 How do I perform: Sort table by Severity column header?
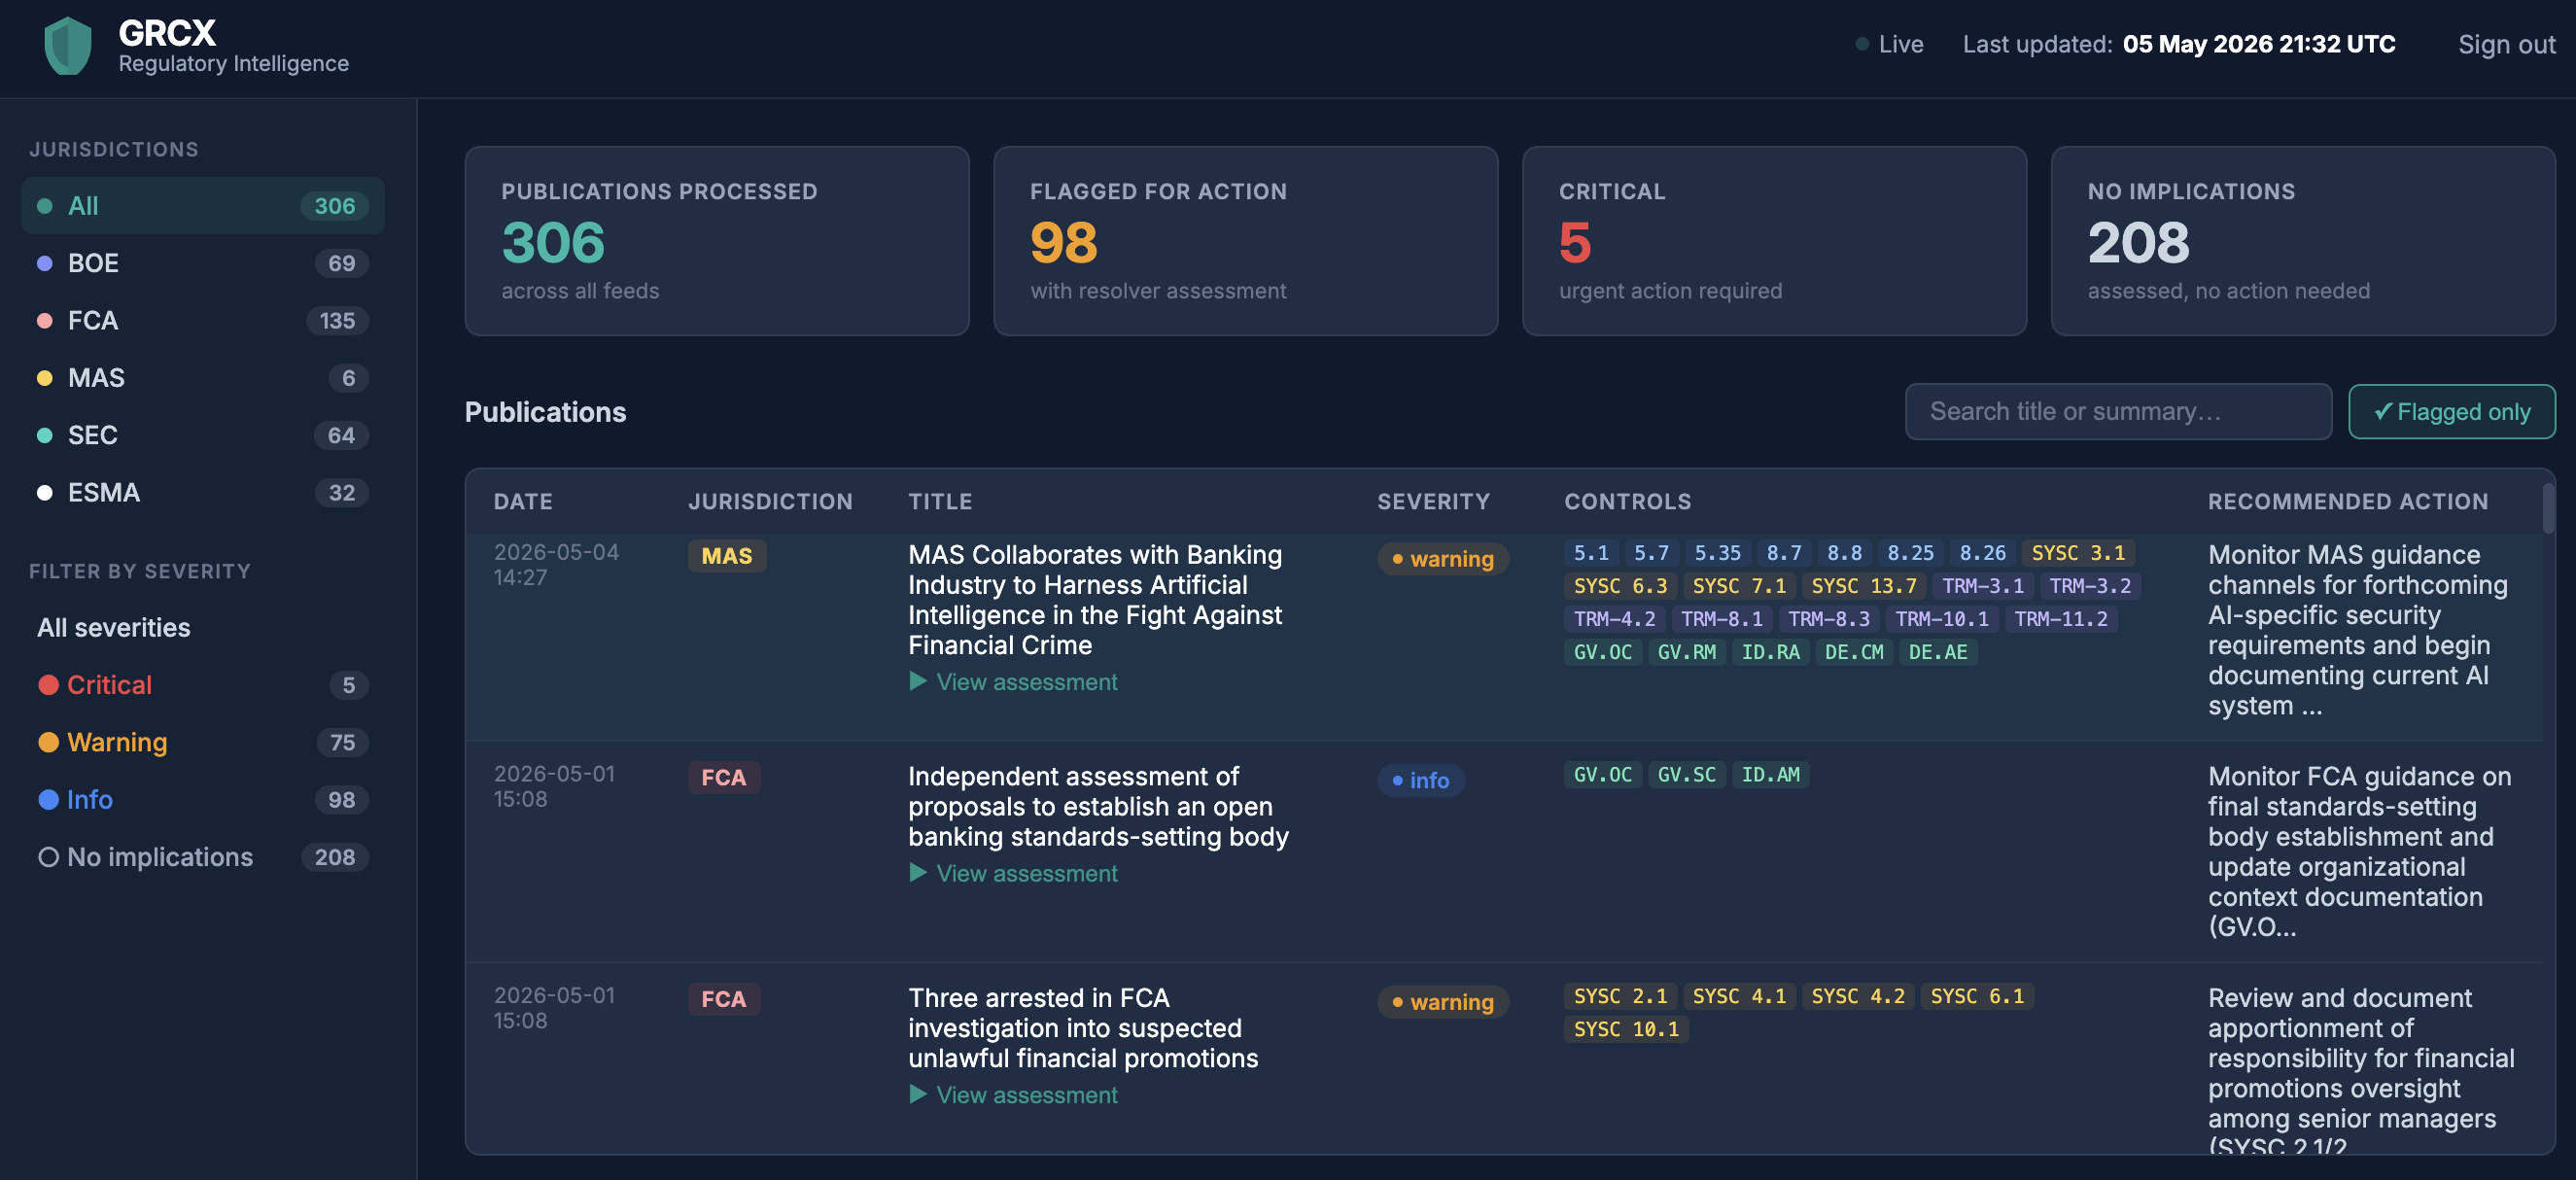(1433, 502)
